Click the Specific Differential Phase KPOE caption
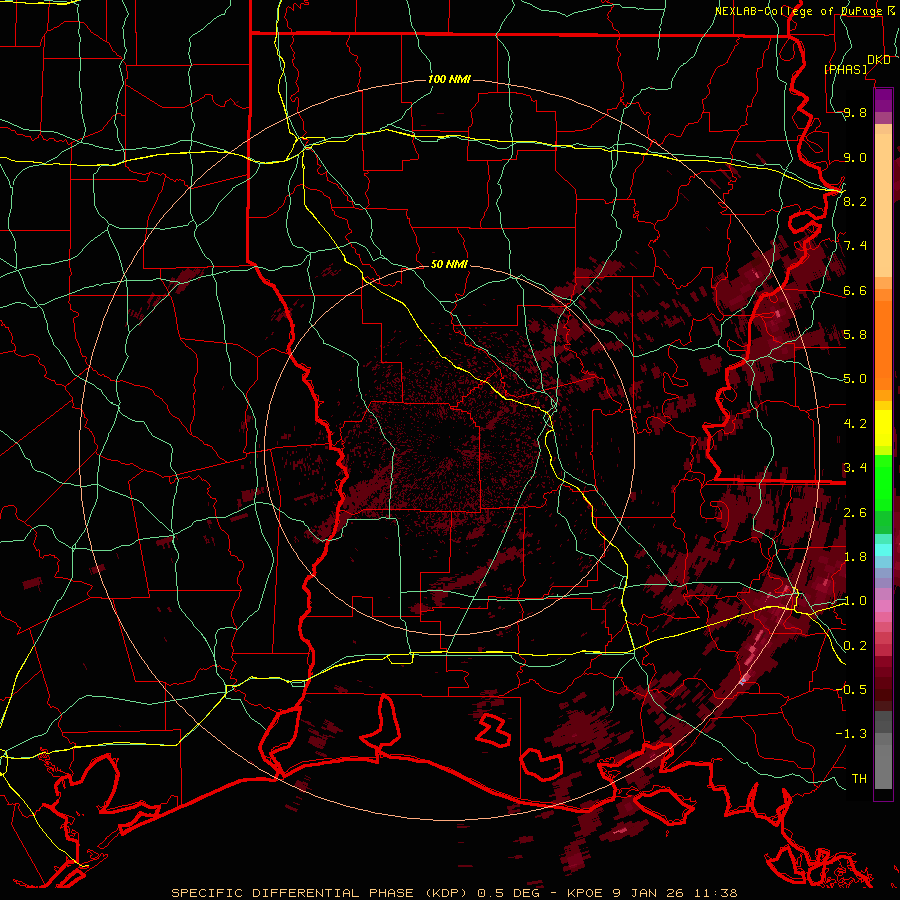Viewport: 900px width, 900px height. click(454, 893)
